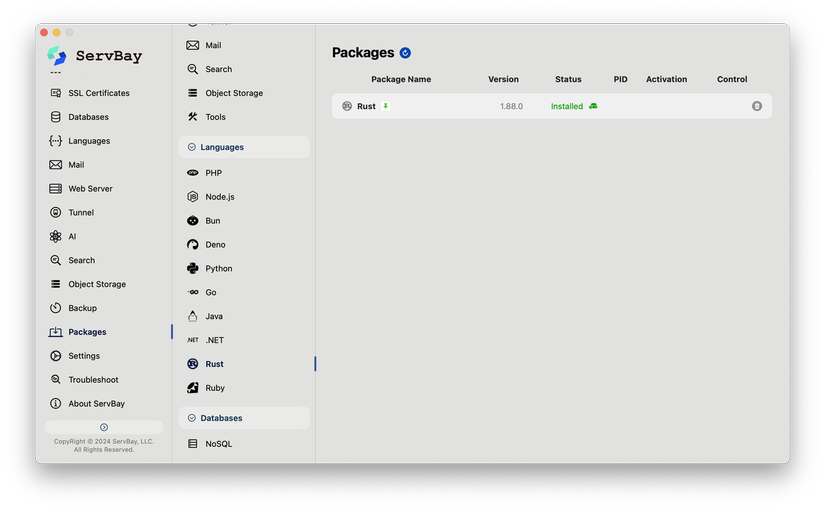825x510 pixels.
Task: Click the Activation column header
Action: (x=666, y=79)
